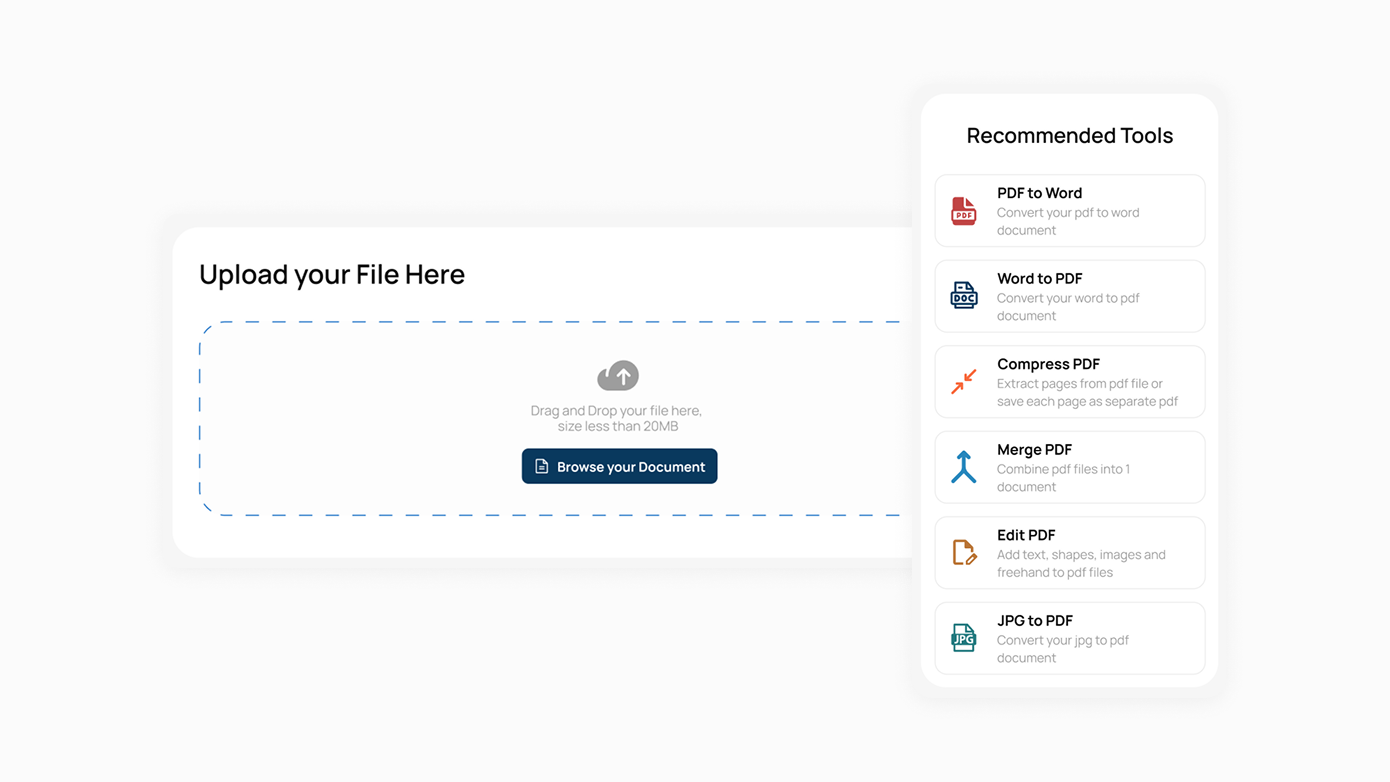Click the 'Upload your File Here' heading

tap(332, 274)
